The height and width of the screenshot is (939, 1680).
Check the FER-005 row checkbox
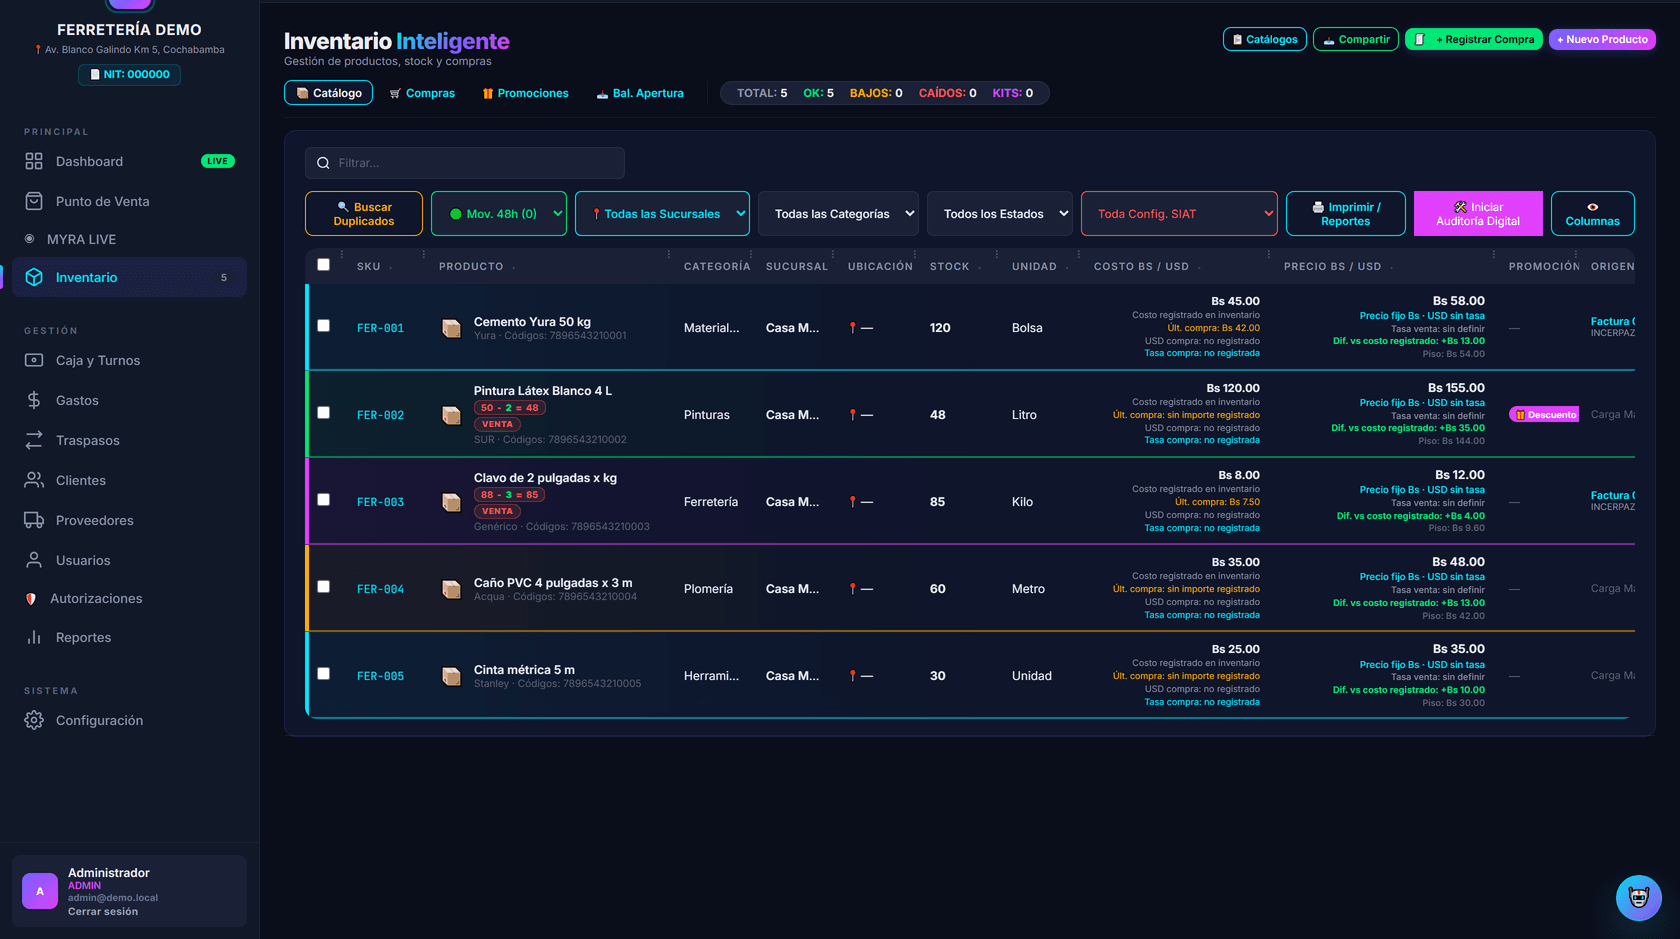point(323,674)
